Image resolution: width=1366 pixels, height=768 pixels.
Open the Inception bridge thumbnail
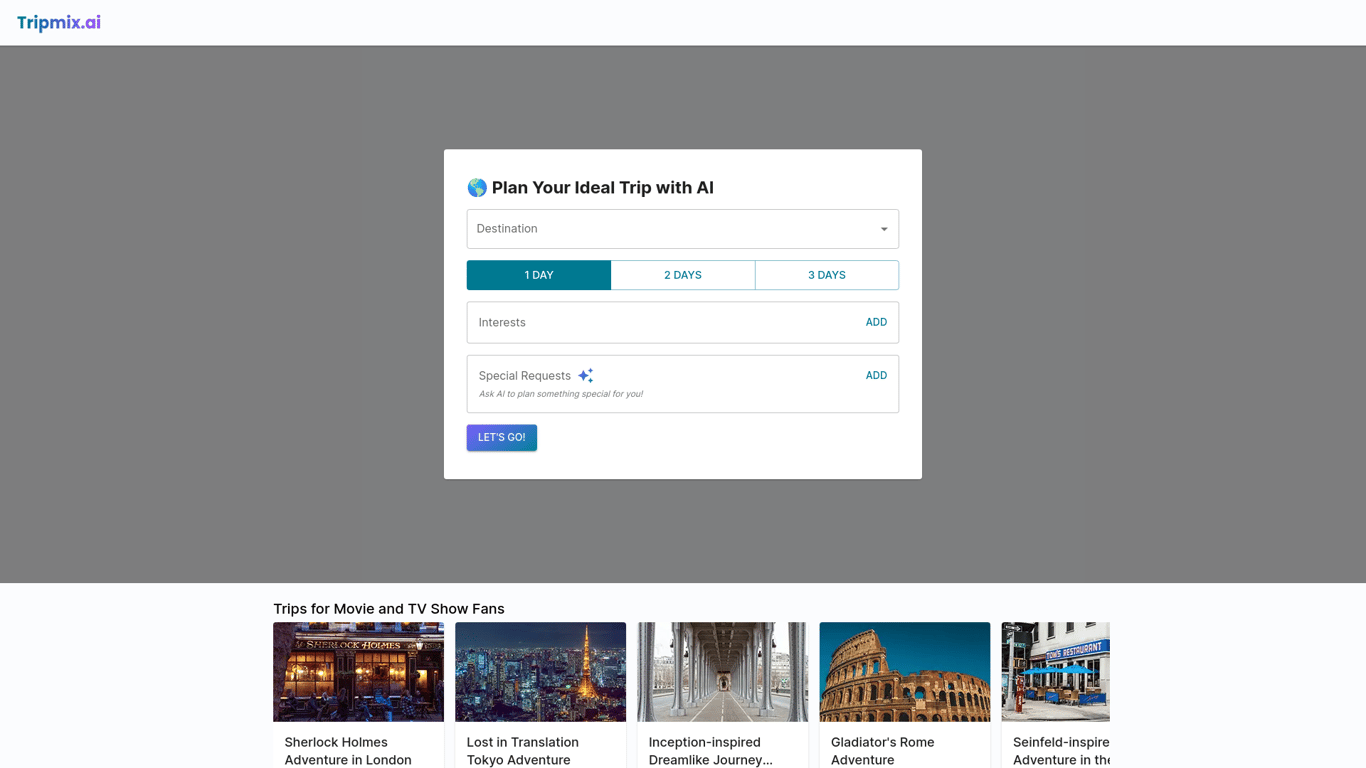point(722,672)
